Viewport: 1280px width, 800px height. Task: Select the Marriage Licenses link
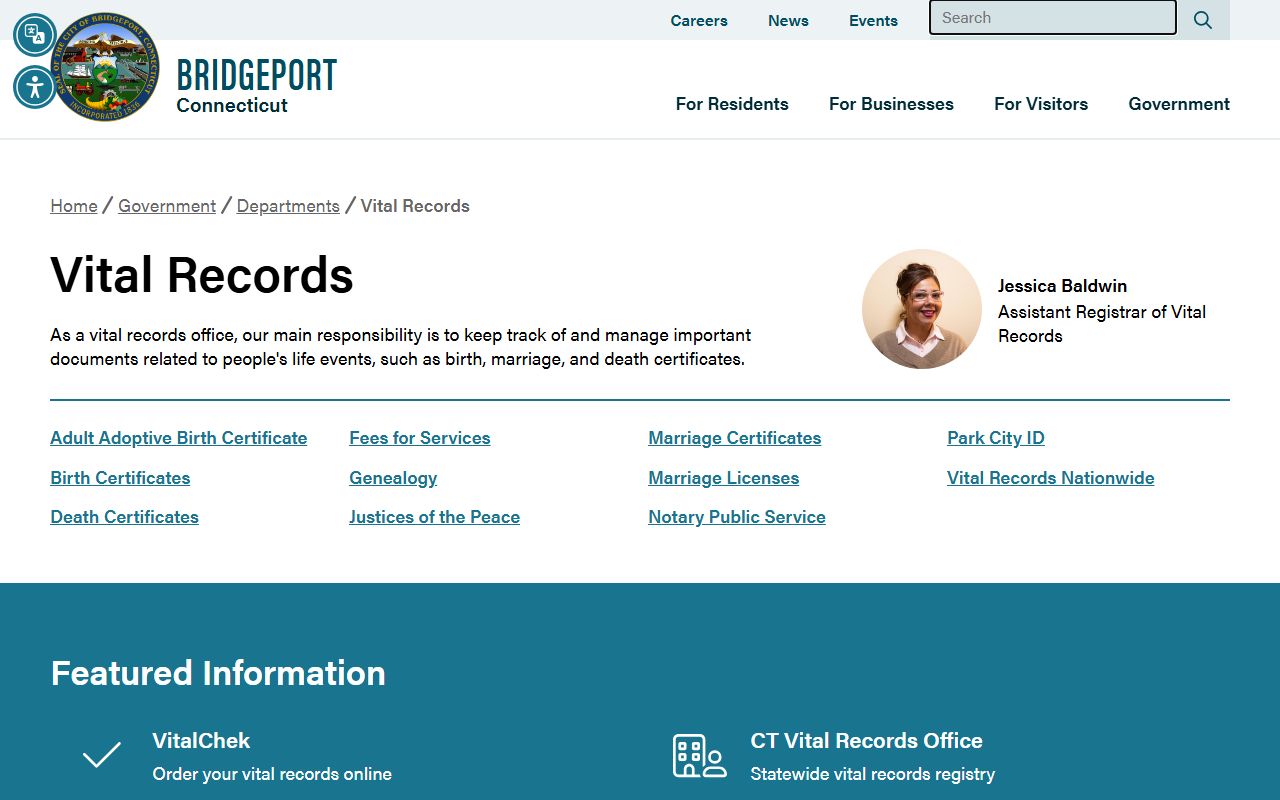click(723, 478)
